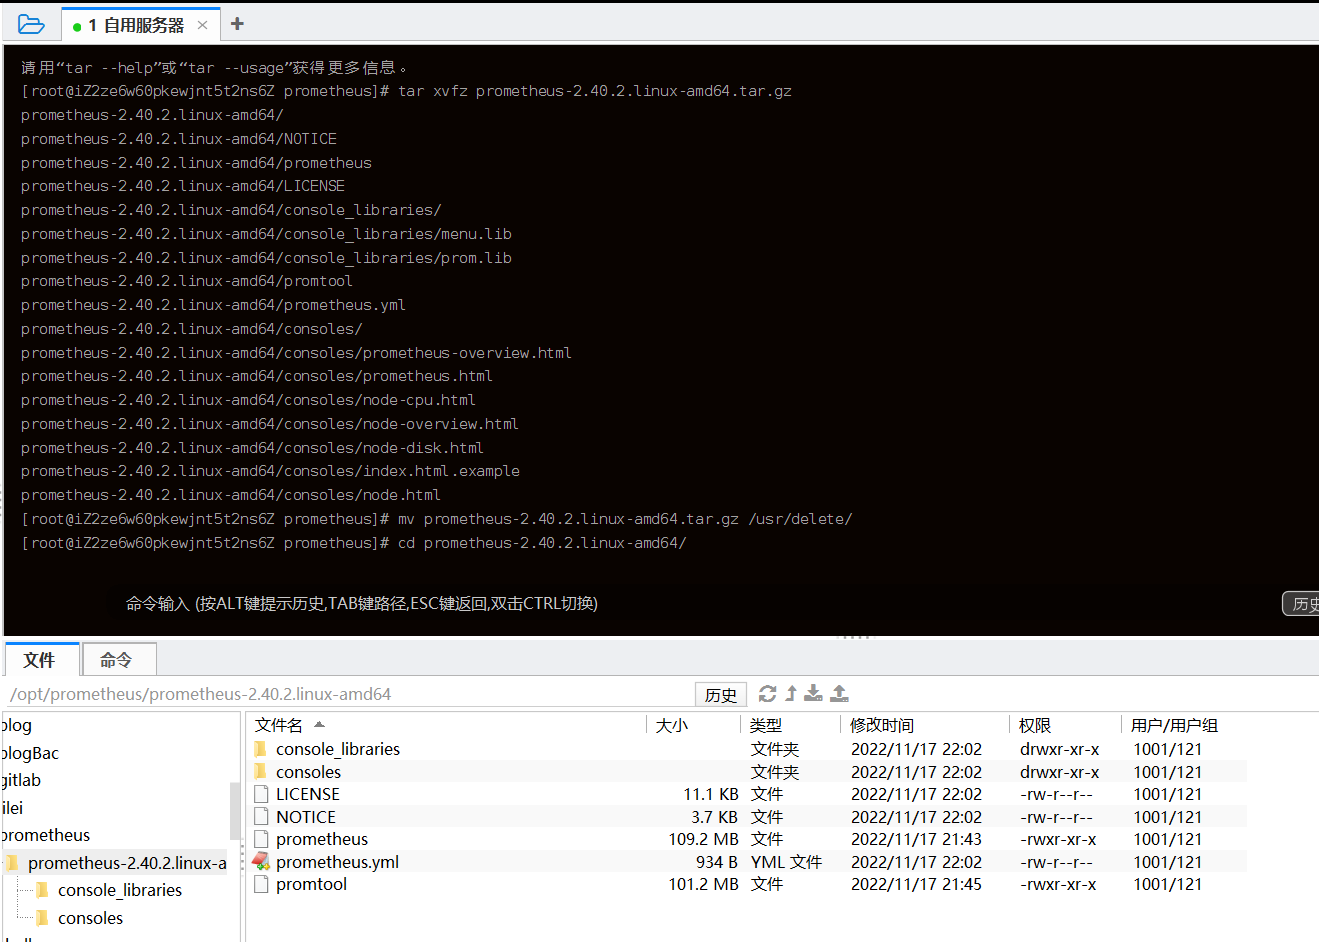Click the 109.2 MB size cell
This screenshot has height=942, width=1319.
[x=704, y=839]
